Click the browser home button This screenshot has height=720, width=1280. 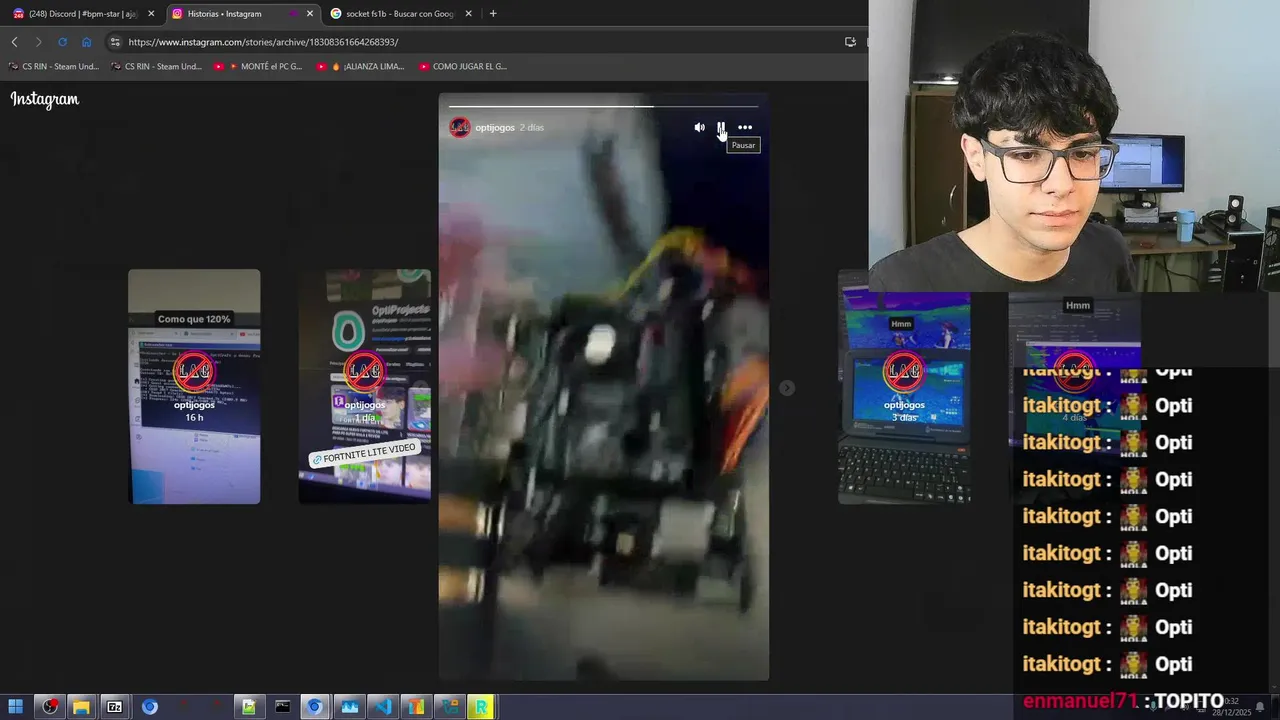[x=86, y=42]
